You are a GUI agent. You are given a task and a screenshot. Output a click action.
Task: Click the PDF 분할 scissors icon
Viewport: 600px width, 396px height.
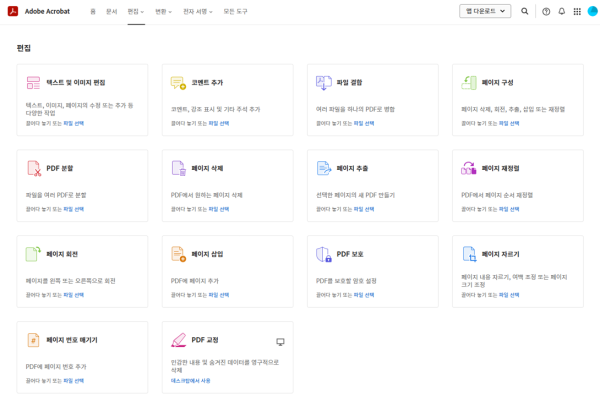coord(34,168)
